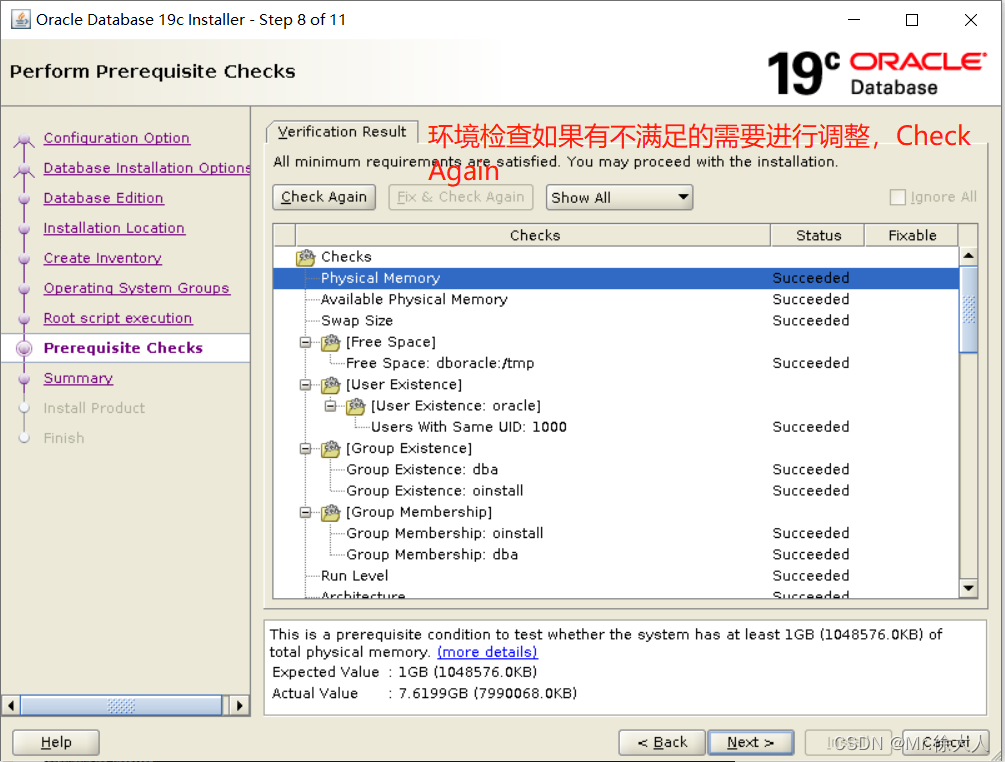Click the Checks root folder icon

(306, 257)
